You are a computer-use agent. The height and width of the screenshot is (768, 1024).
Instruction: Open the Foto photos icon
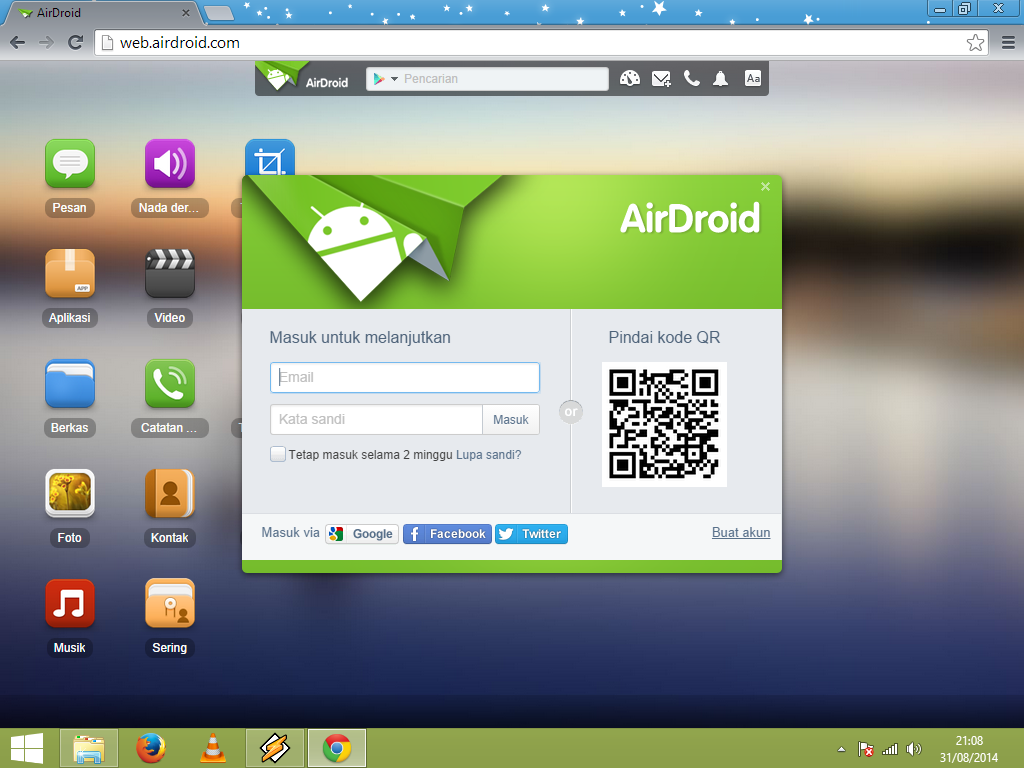[70, 493]
